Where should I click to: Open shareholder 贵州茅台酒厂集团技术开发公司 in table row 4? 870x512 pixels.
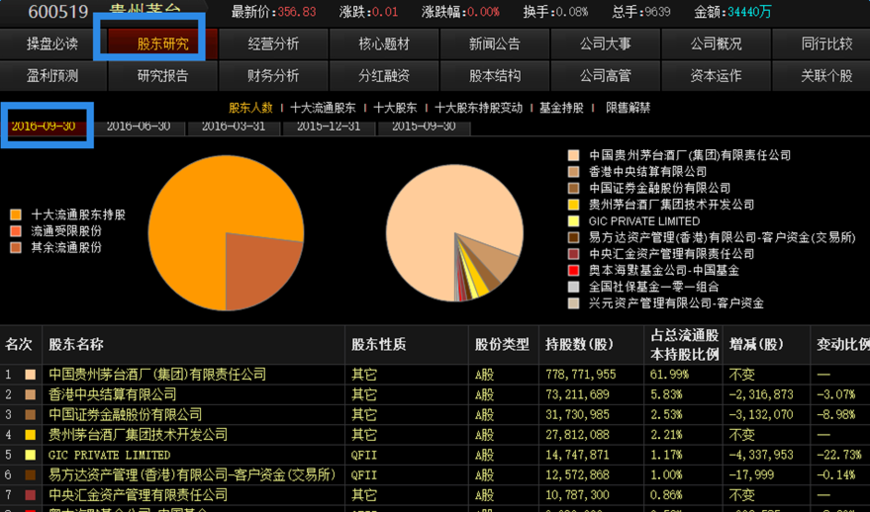(x=138, y=434)
